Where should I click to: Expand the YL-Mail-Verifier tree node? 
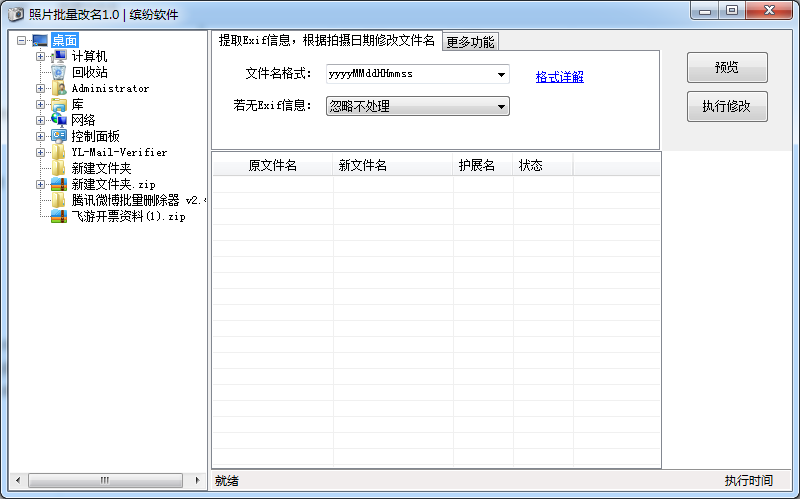(40, 152)
